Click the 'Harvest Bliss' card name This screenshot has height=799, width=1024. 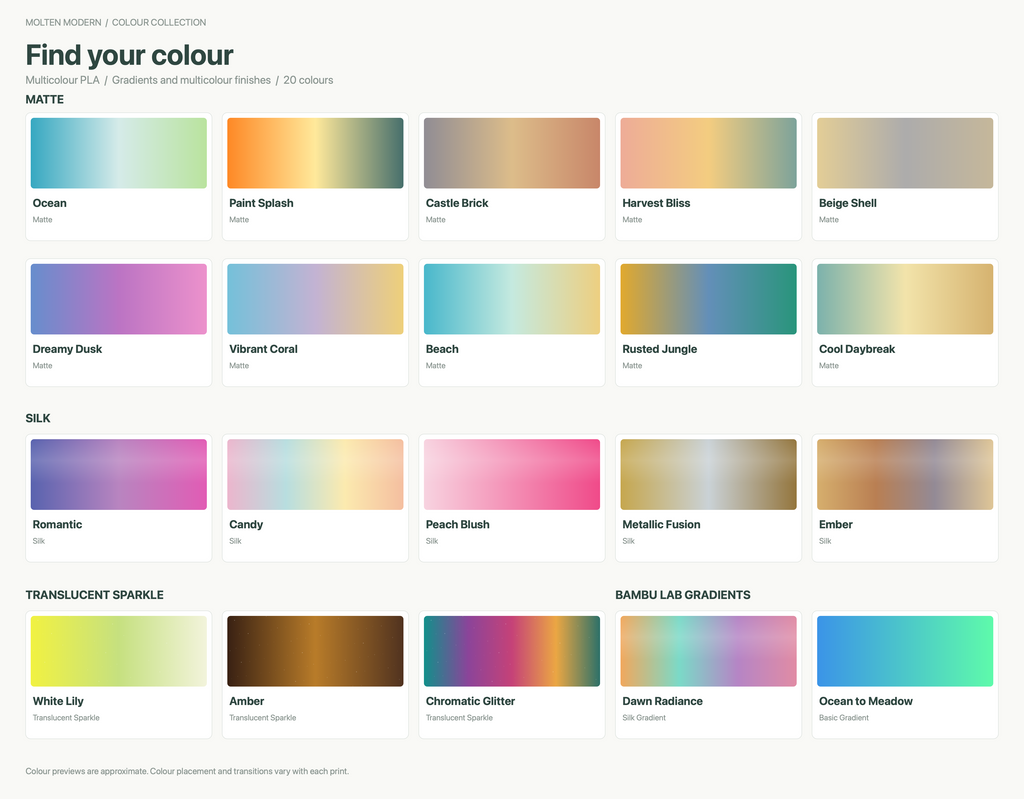coord(656,203)
